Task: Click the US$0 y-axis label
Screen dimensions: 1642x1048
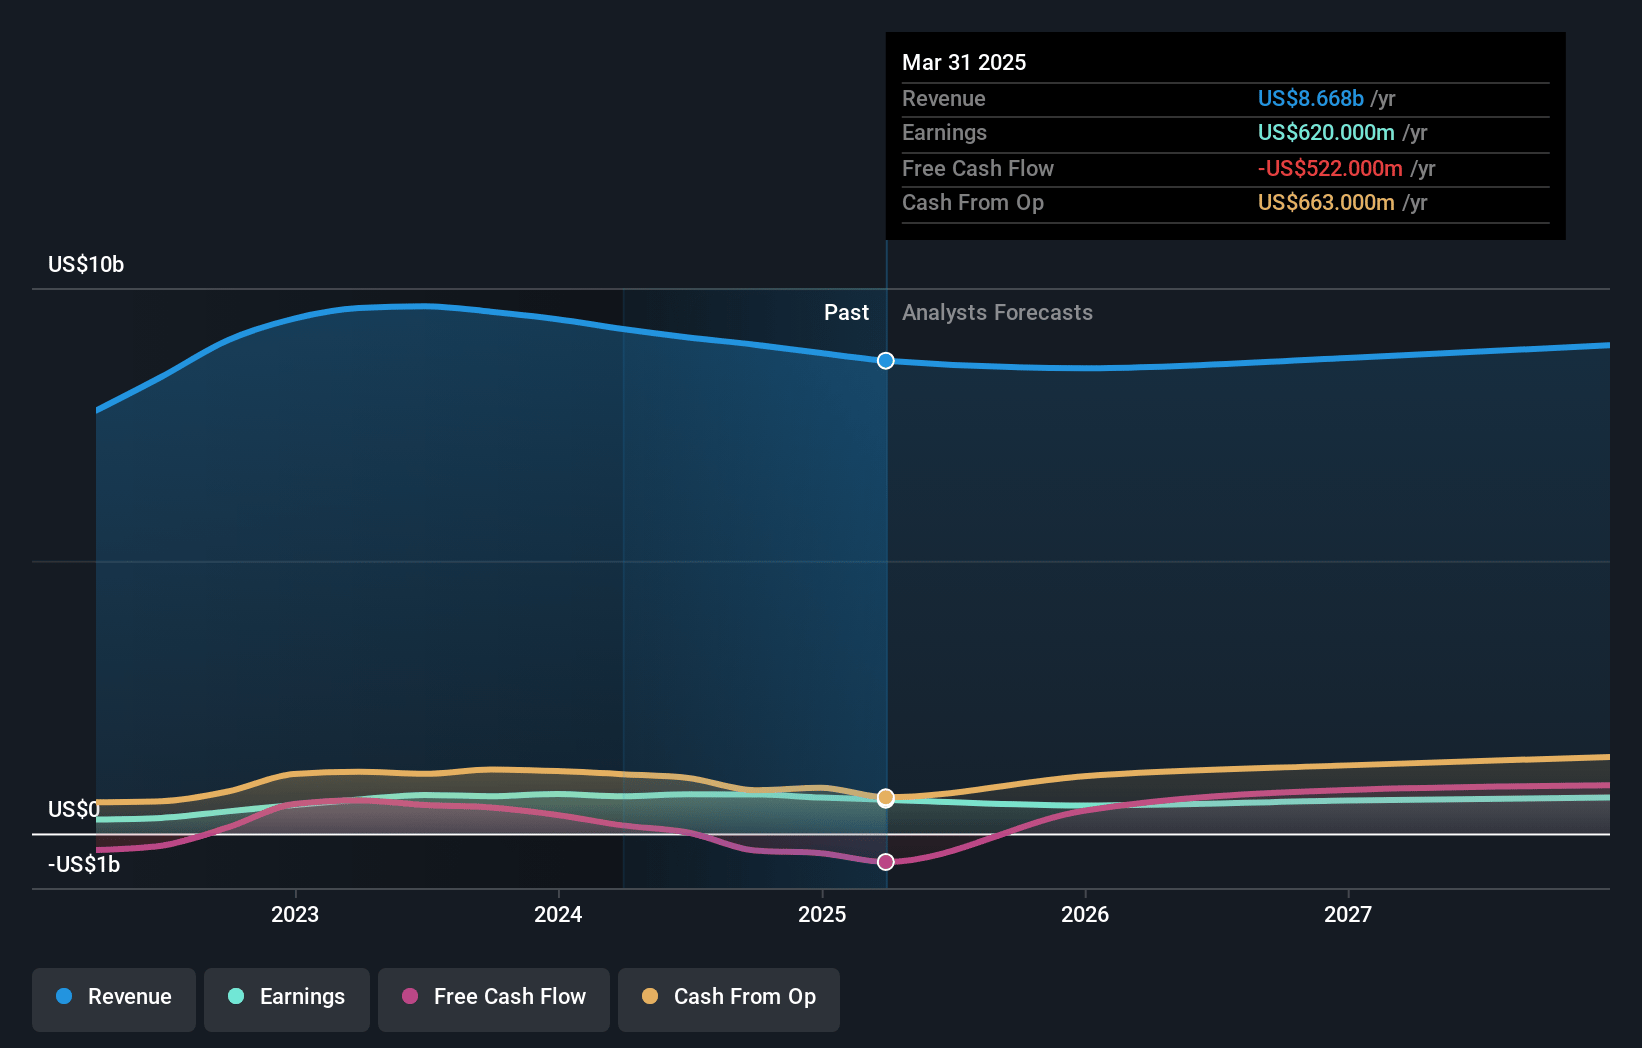Action: (74, 809)
